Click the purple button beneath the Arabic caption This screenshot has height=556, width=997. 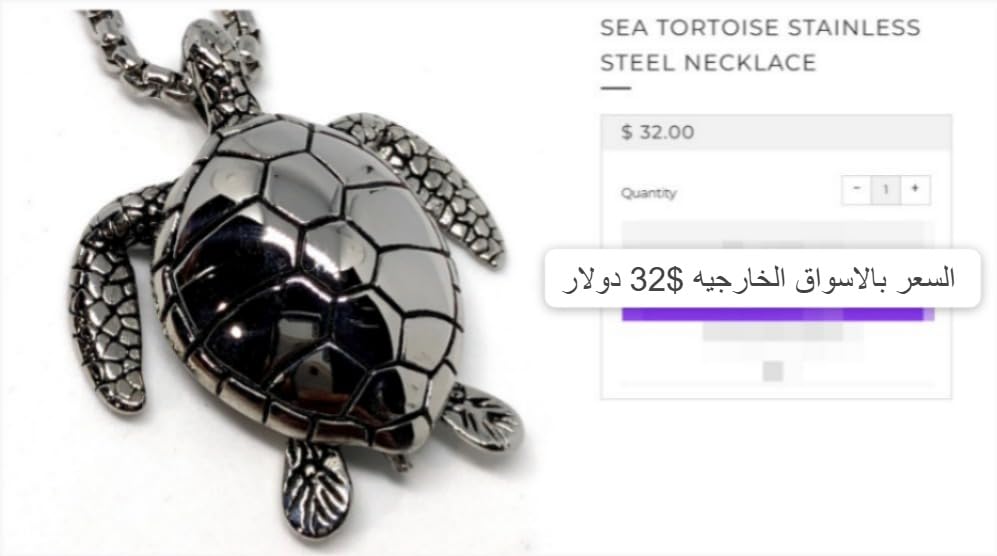pos(778,314)
